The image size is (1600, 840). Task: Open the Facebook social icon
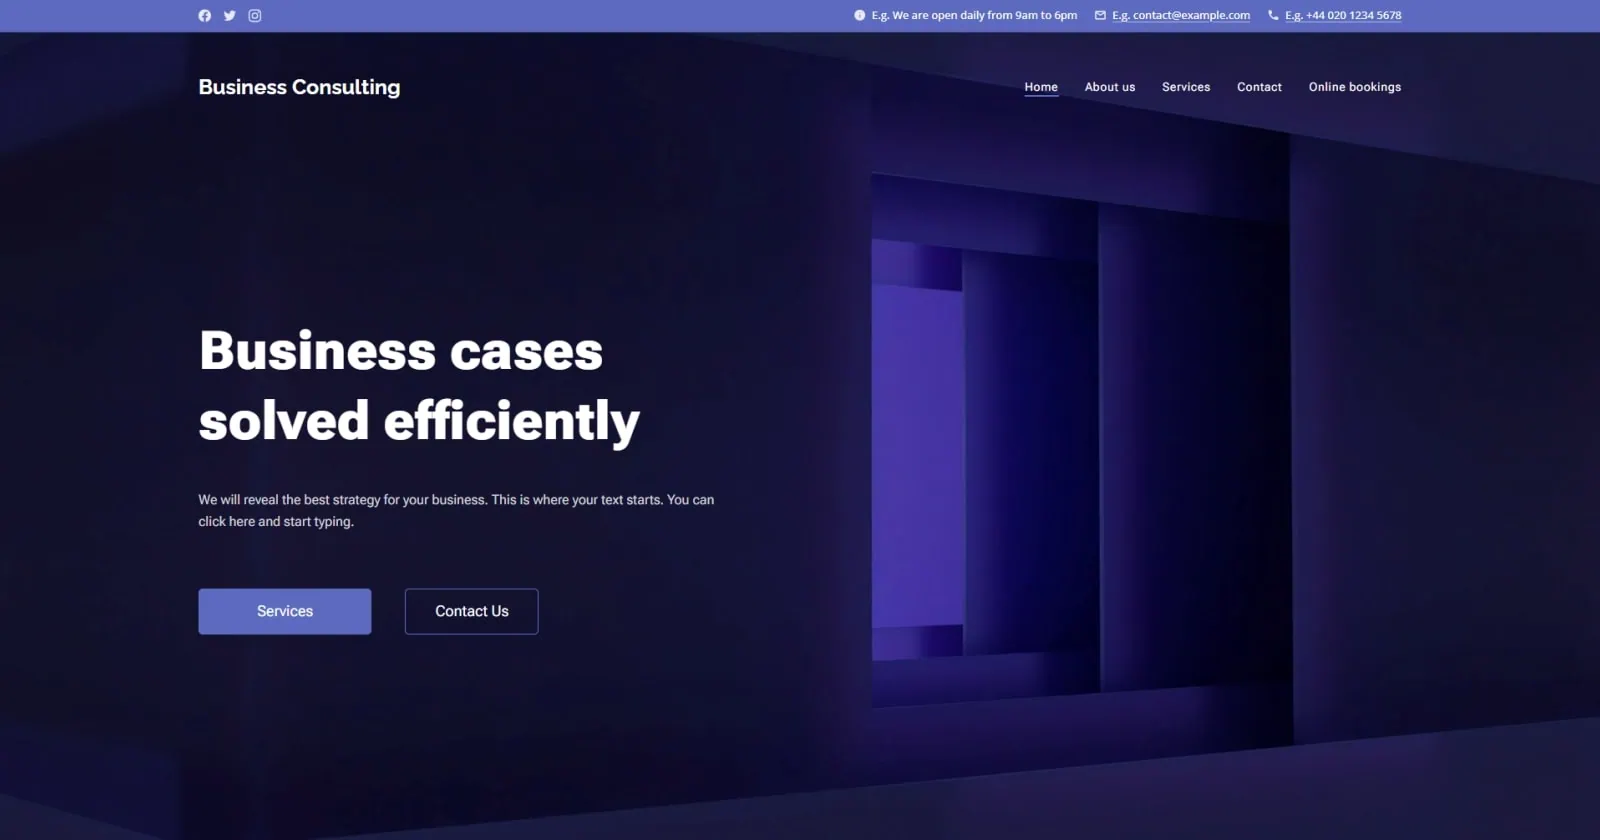coord(205,16)
